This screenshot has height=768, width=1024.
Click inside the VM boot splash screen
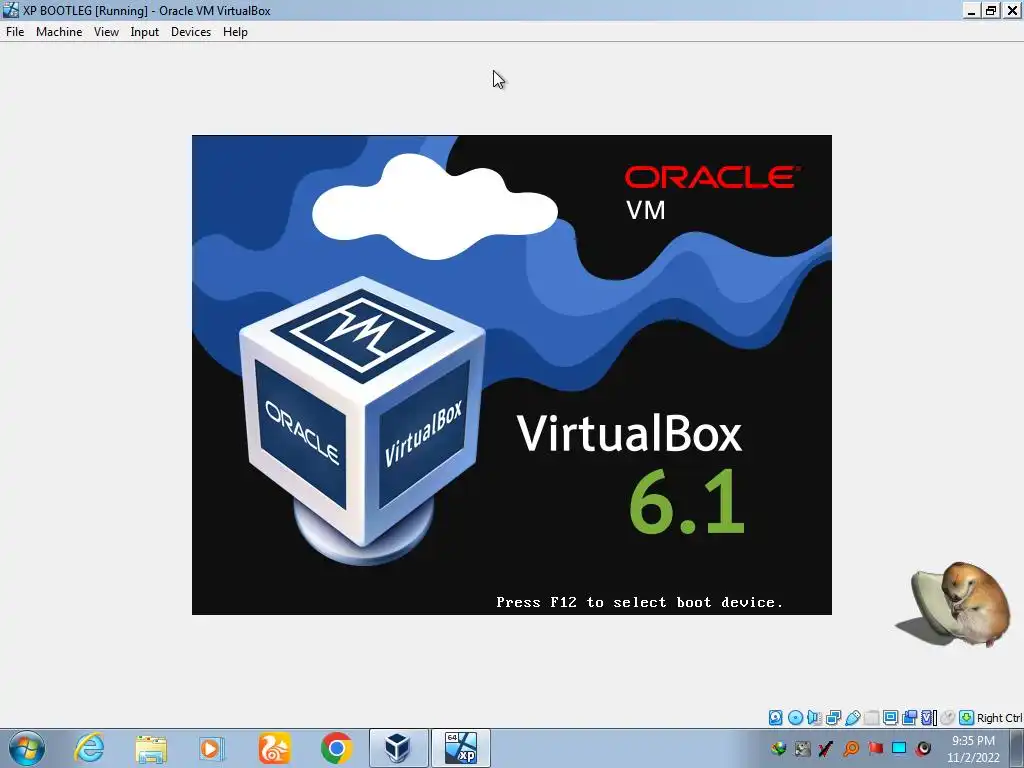(x=511, y=375)
